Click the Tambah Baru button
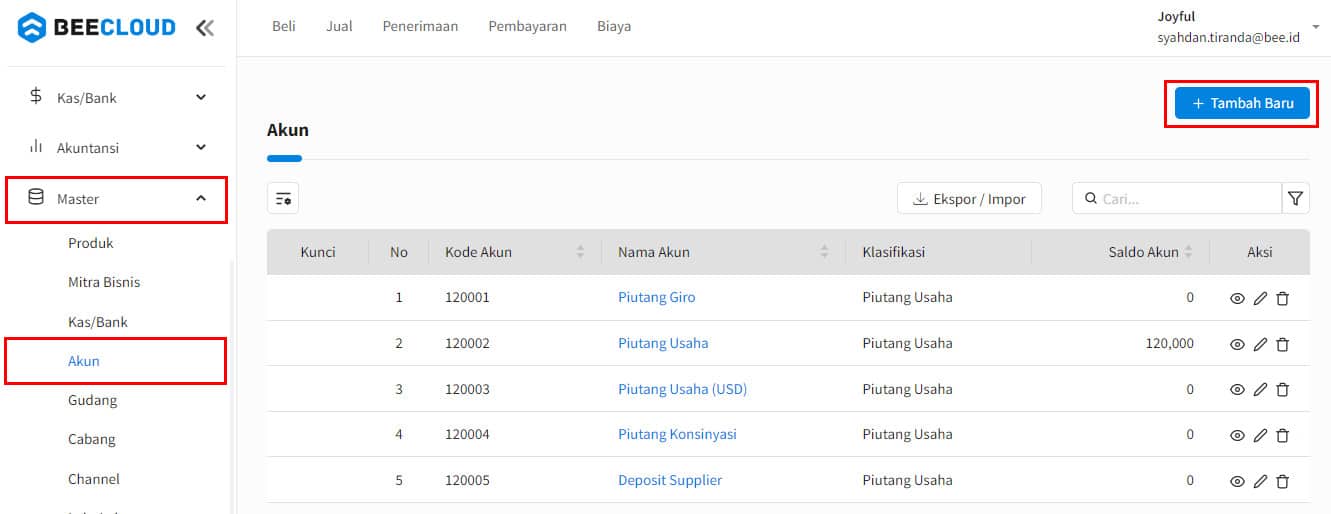The image size is (1331, 514). click(x=1242, y=103)
